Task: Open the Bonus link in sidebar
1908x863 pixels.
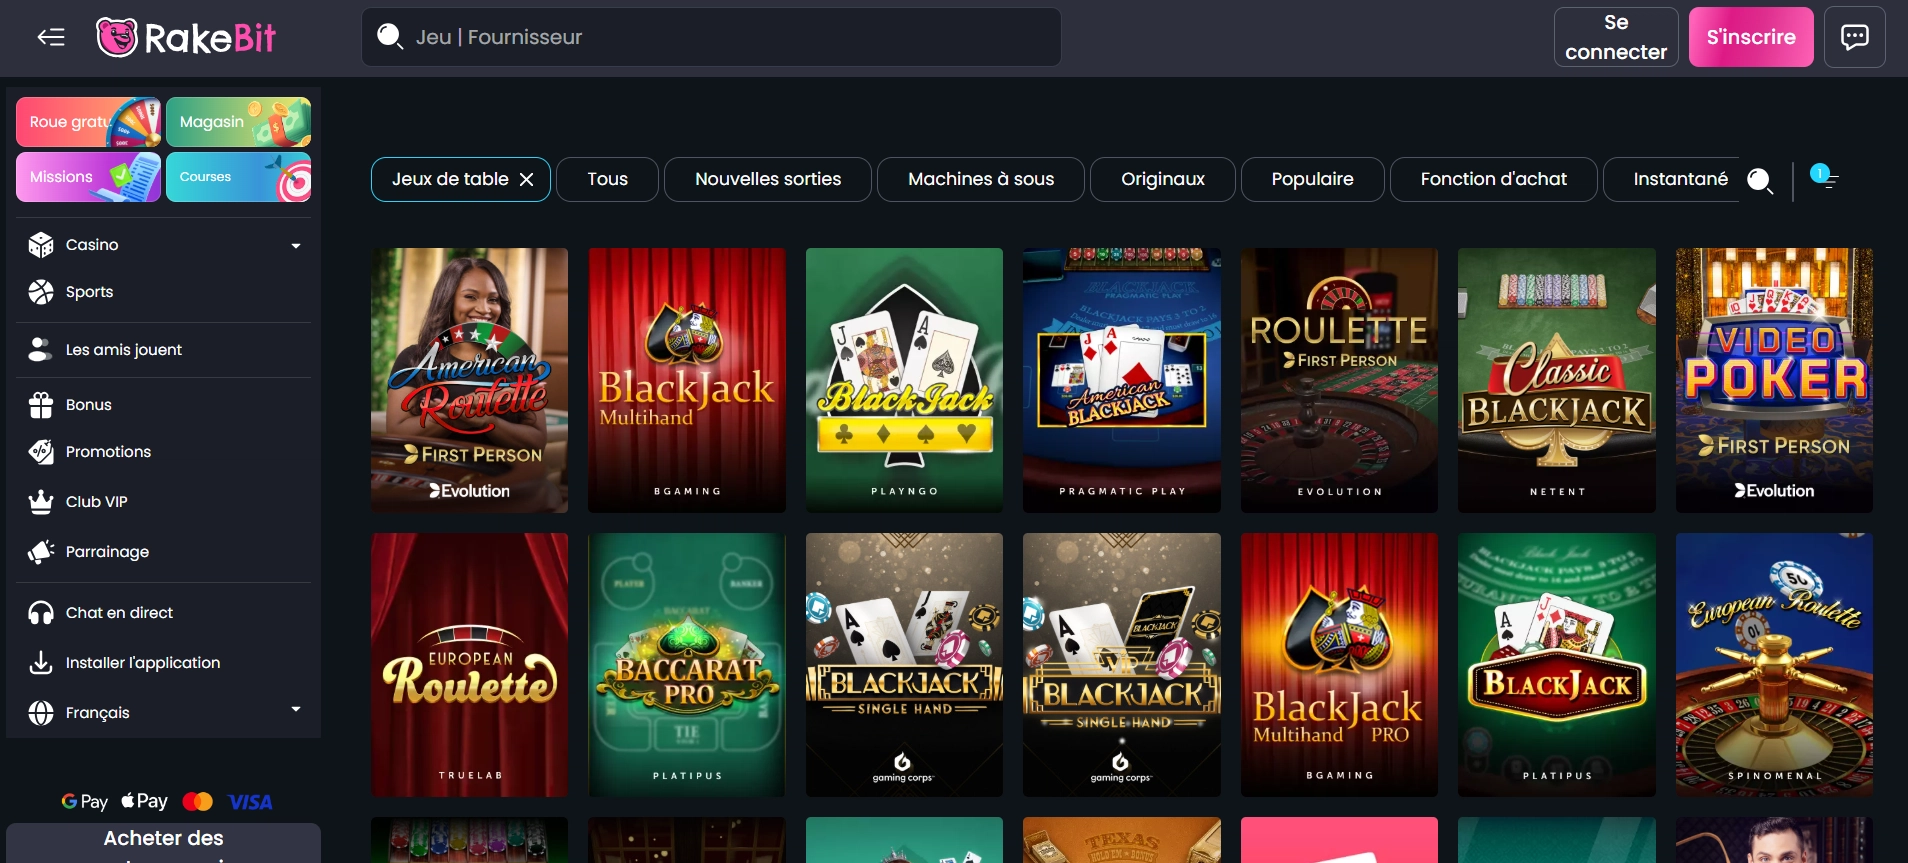Action: coord(89,405)
